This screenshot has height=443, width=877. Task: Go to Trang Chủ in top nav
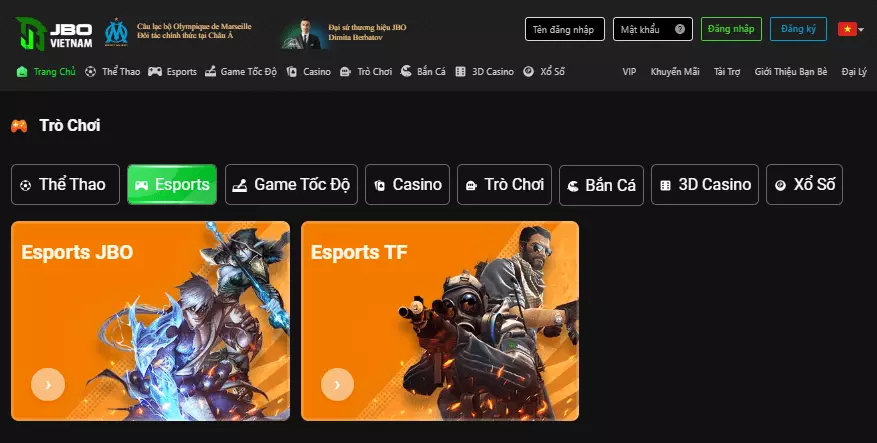coord(54,72)
